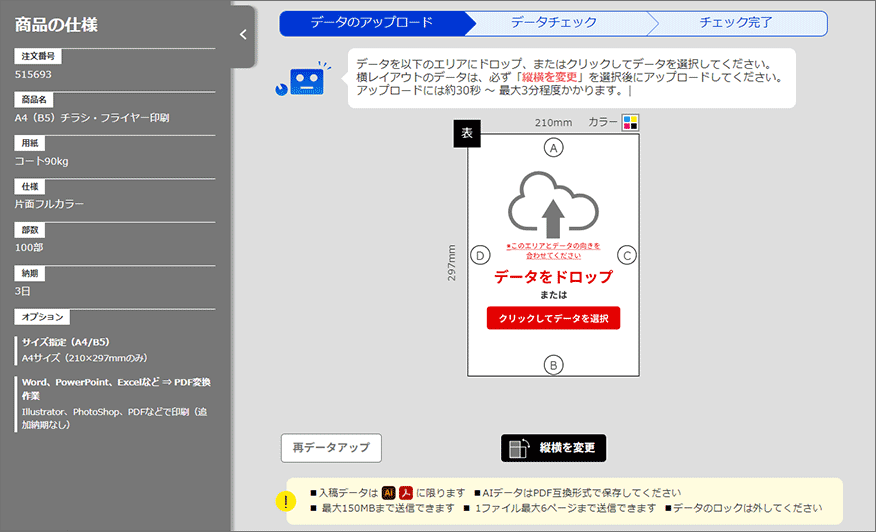Click the 納期 label
Image resolution: width=876 pixels, height=532 pixels.
(x=30, y=273)
